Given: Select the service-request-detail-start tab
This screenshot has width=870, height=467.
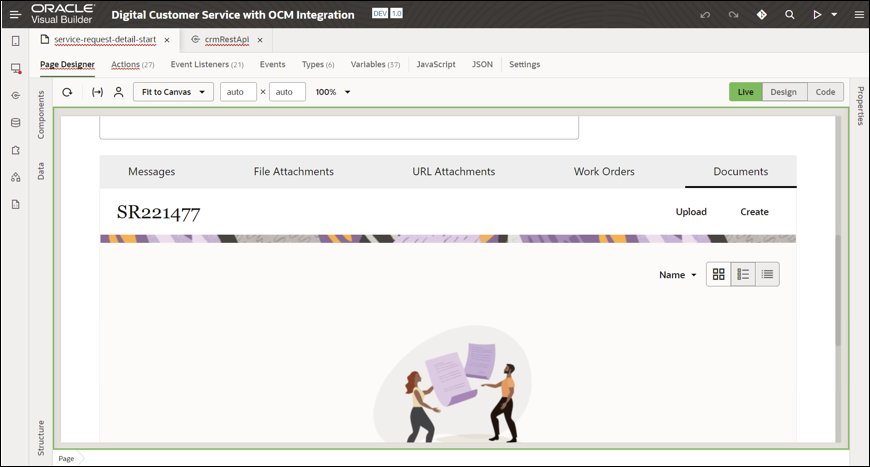Looking at the screenshot, I should coord(105,40).
